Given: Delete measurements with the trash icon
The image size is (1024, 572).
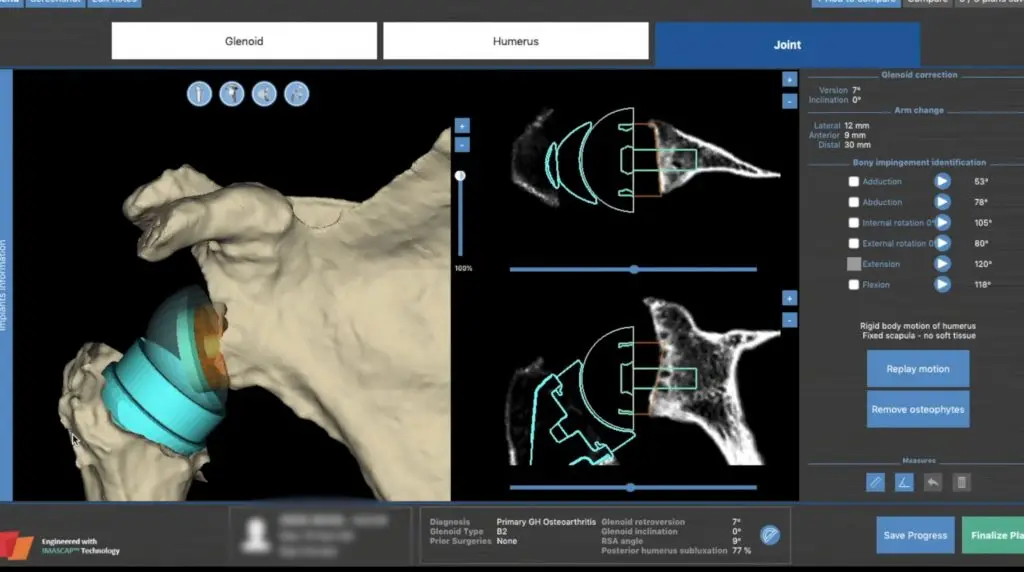Looking at the screenshot, I should pos(961,482).
